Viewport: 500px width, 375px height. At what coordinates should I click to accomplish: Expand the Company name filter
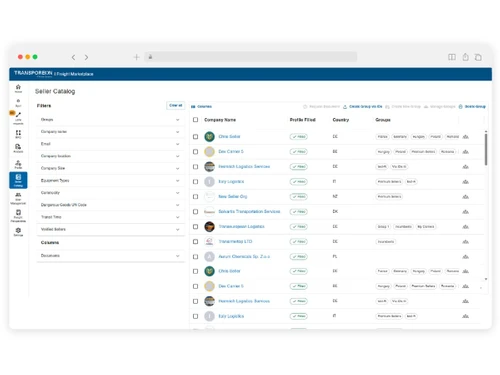click(x=110, y=132)
